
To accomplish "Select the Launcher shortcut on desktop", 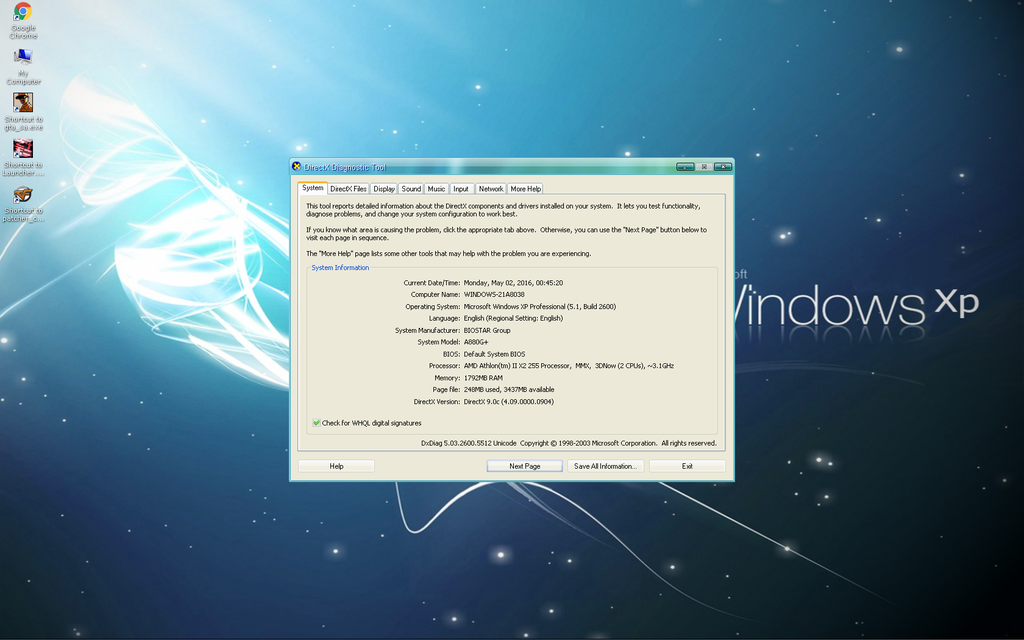I will 23,149.
